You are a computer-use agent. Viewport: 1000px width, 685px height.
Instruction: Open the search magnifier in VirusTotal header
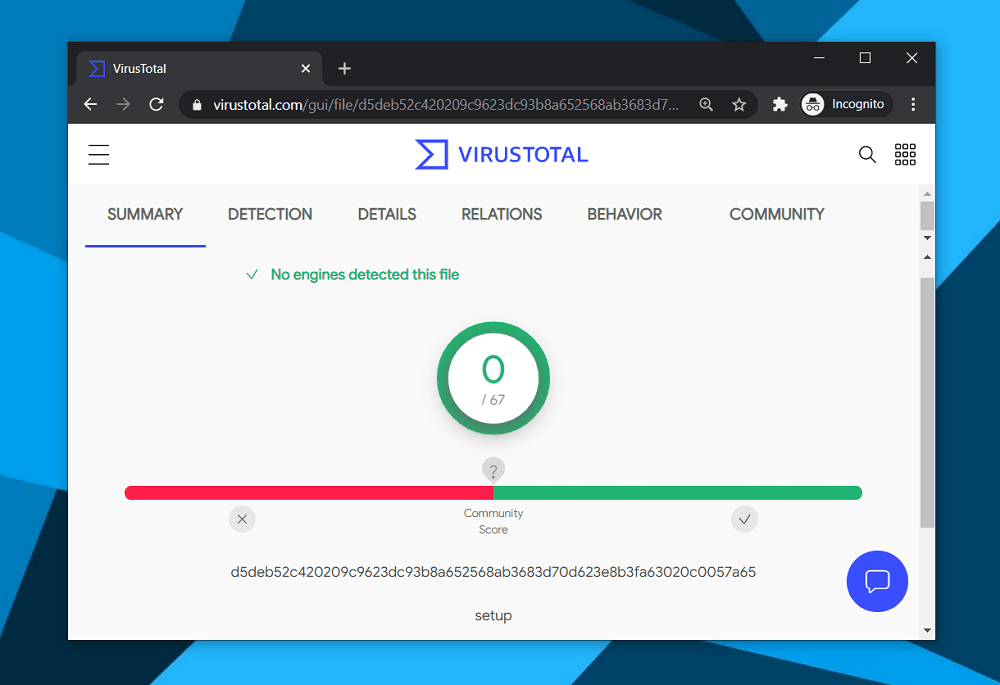pyautogui.click(x=867, y=154)
